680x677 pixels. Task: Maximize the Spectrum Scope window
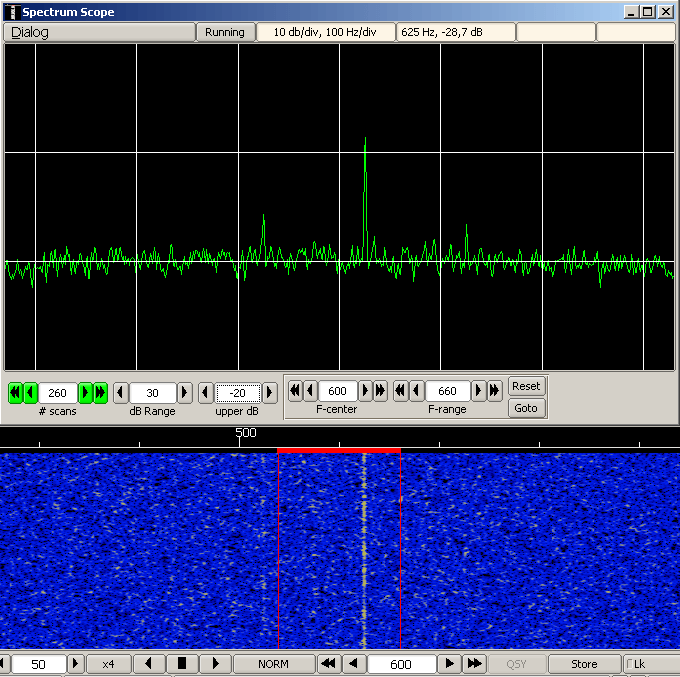point(647,12)
